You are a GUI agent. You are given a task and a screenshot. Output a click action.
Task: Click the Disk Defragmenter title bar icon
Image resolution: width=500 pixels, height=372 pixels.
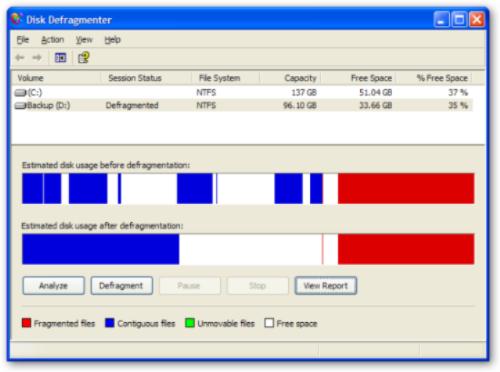16,19
